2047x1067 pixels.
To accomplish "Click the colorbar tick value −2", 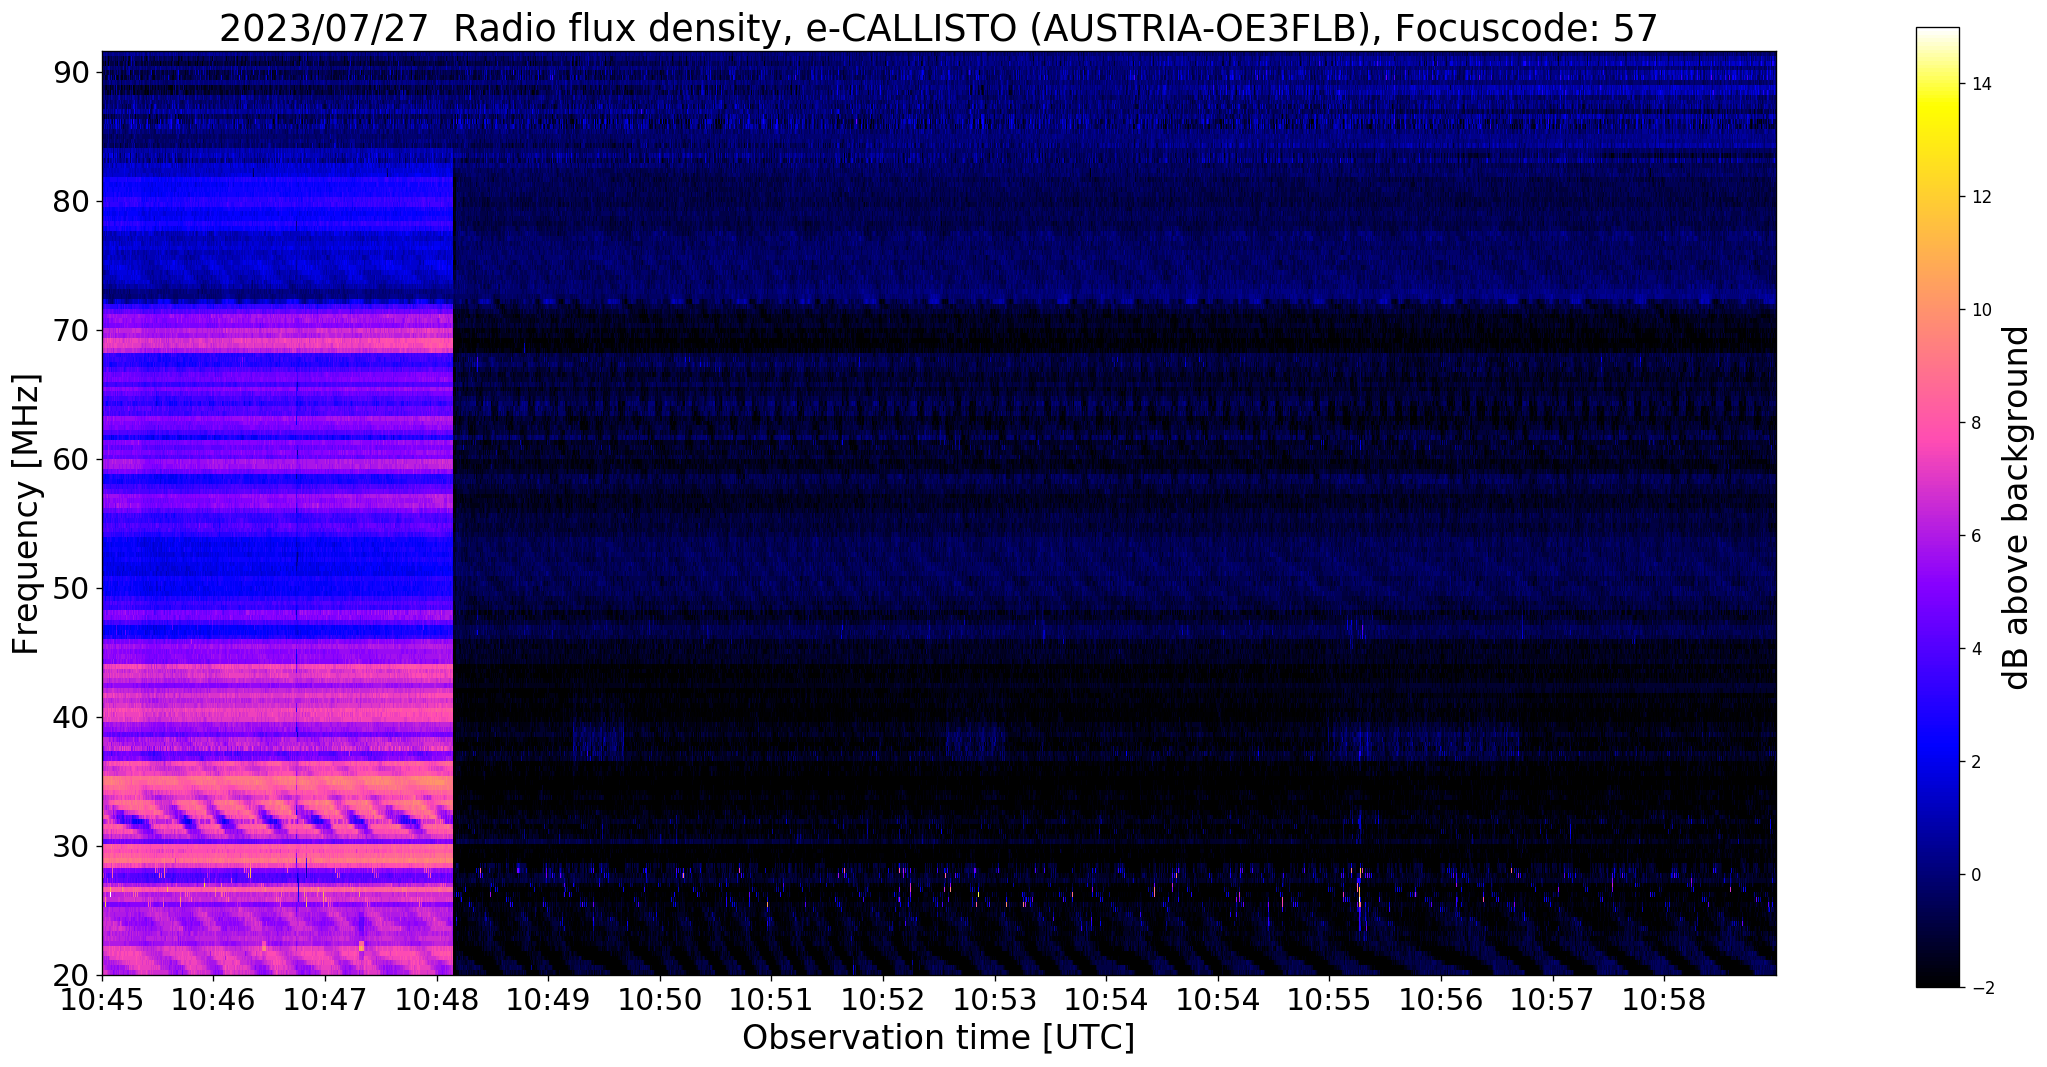I will click(1981, 989).
